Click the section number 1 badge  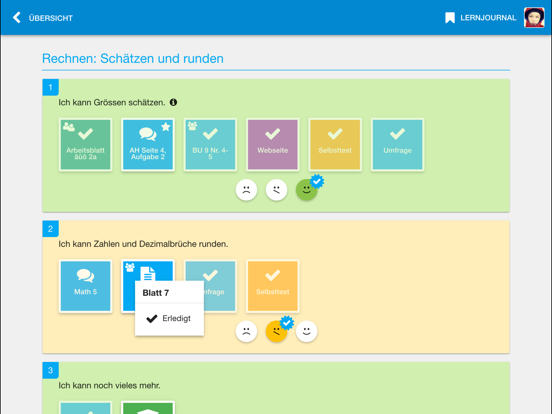coord(50,87)
